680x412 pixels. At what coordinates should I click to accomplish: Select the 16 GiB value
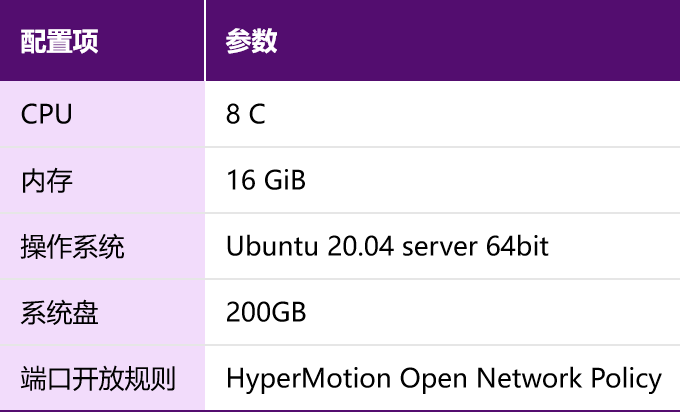click(266, 180)
